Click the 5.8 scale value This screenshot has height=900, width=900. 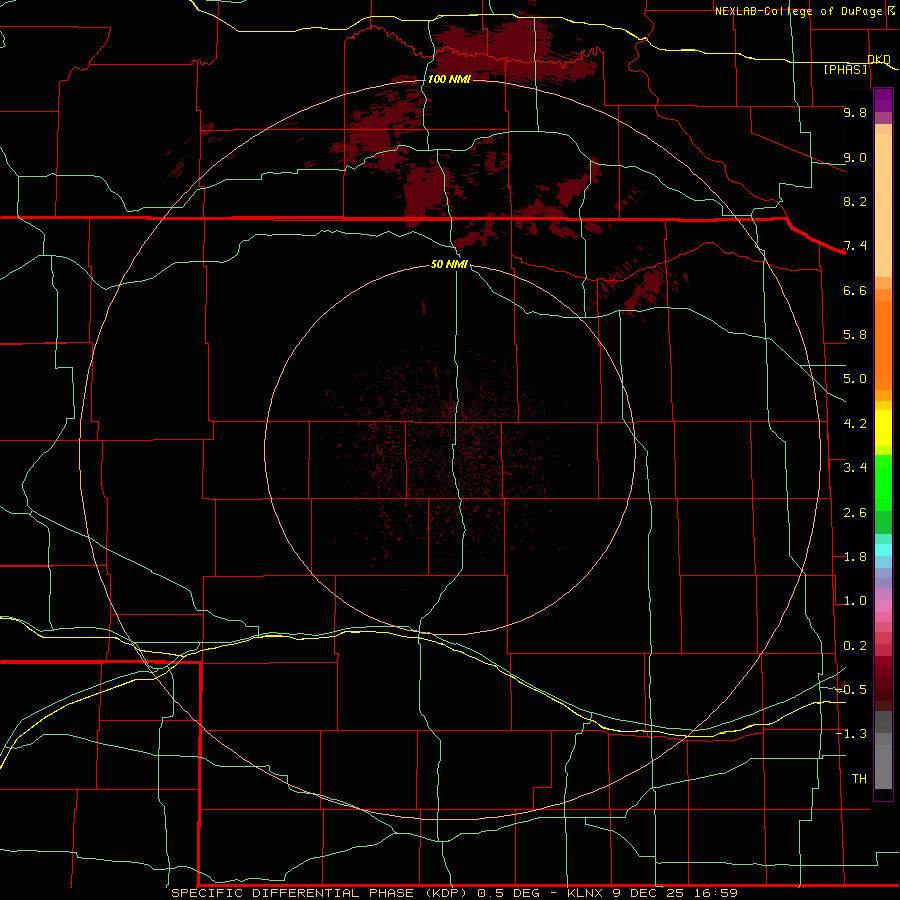(855, 335)
